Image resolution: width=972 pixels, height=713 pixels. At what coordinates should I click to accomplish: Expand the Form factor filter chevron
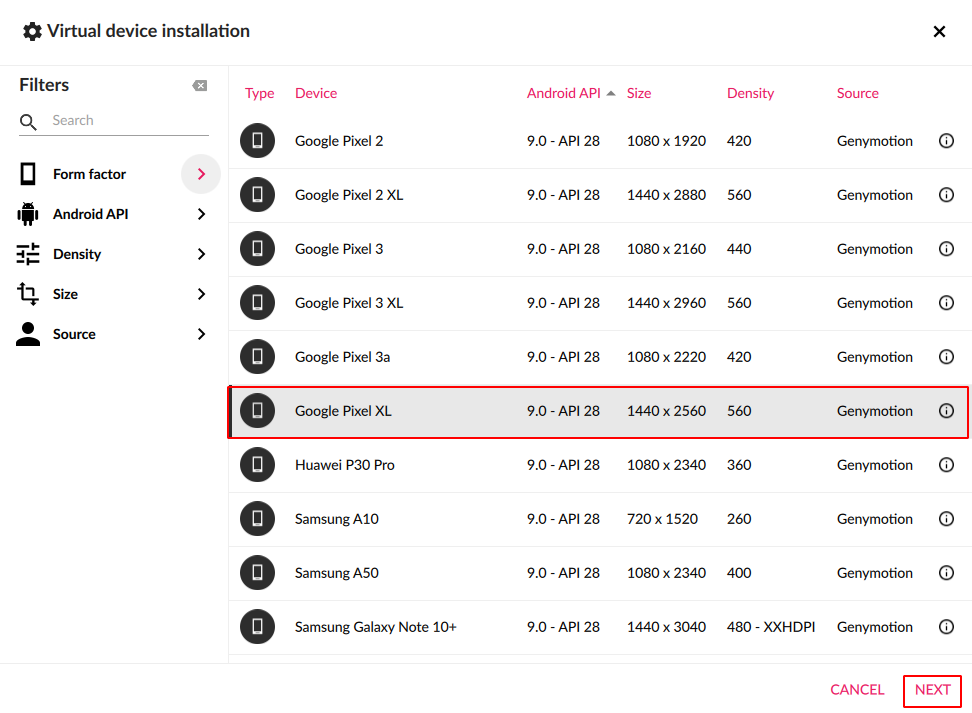pyautogui.click(x=201, y=174)
